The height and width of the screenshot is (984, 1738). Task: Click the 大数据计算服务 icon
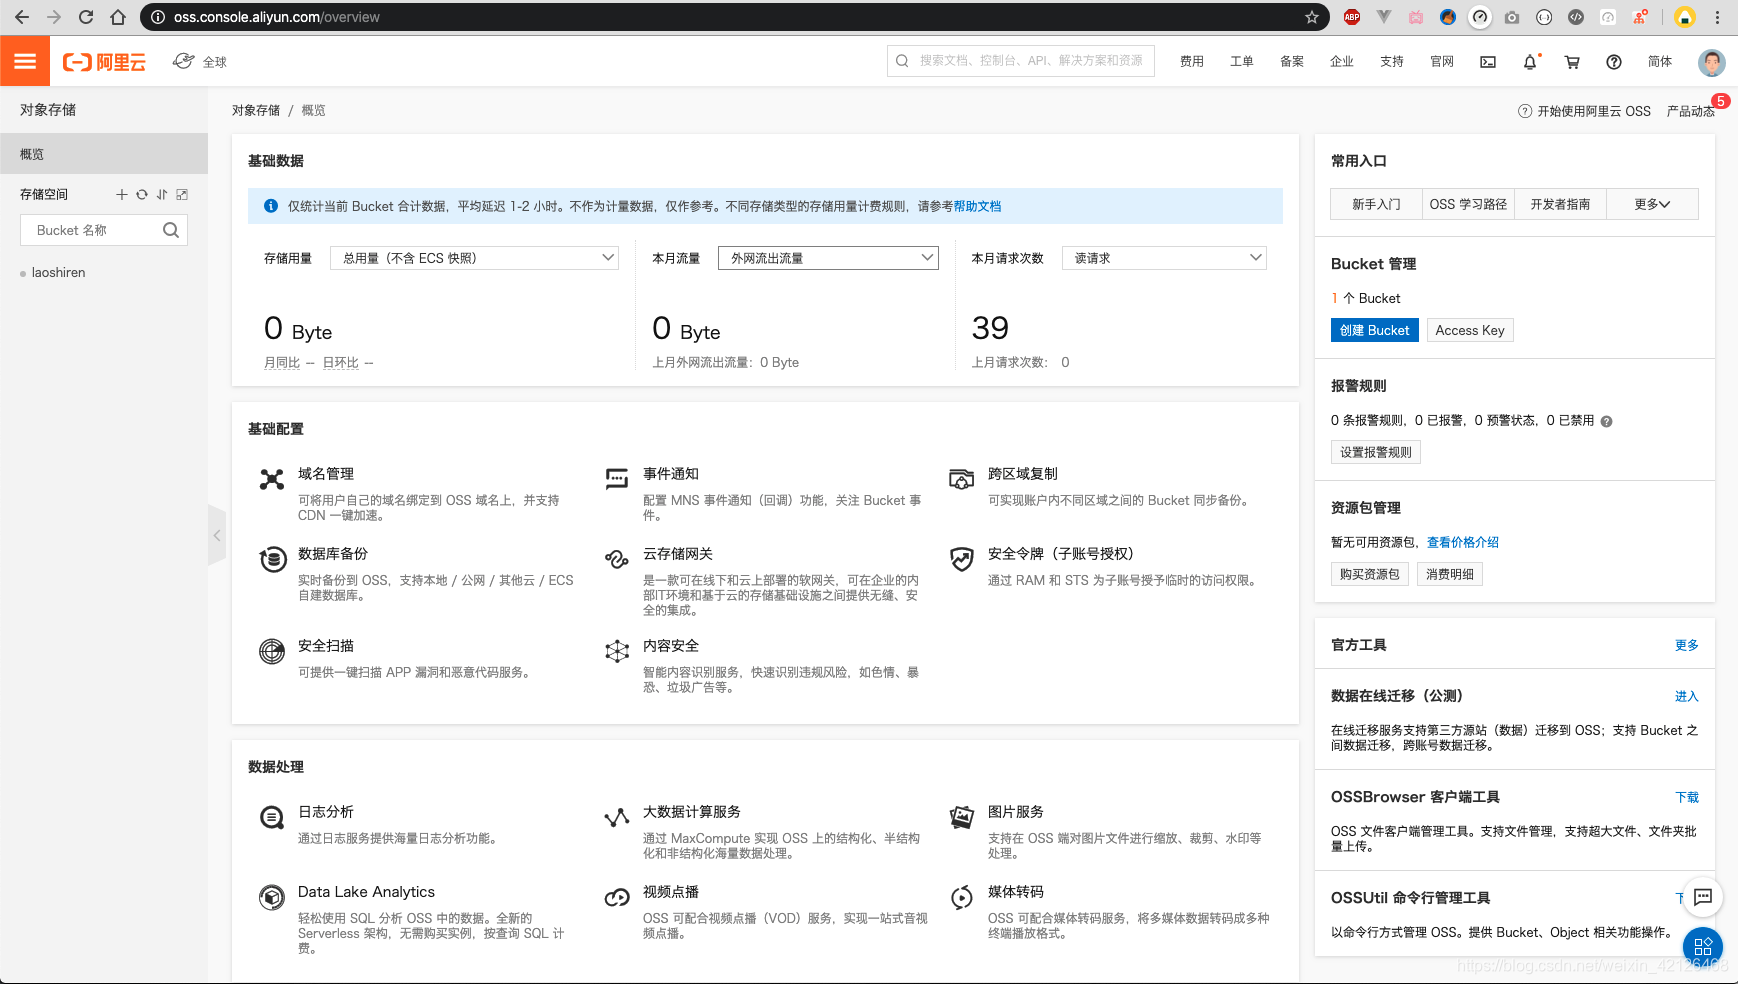(617, 818)
